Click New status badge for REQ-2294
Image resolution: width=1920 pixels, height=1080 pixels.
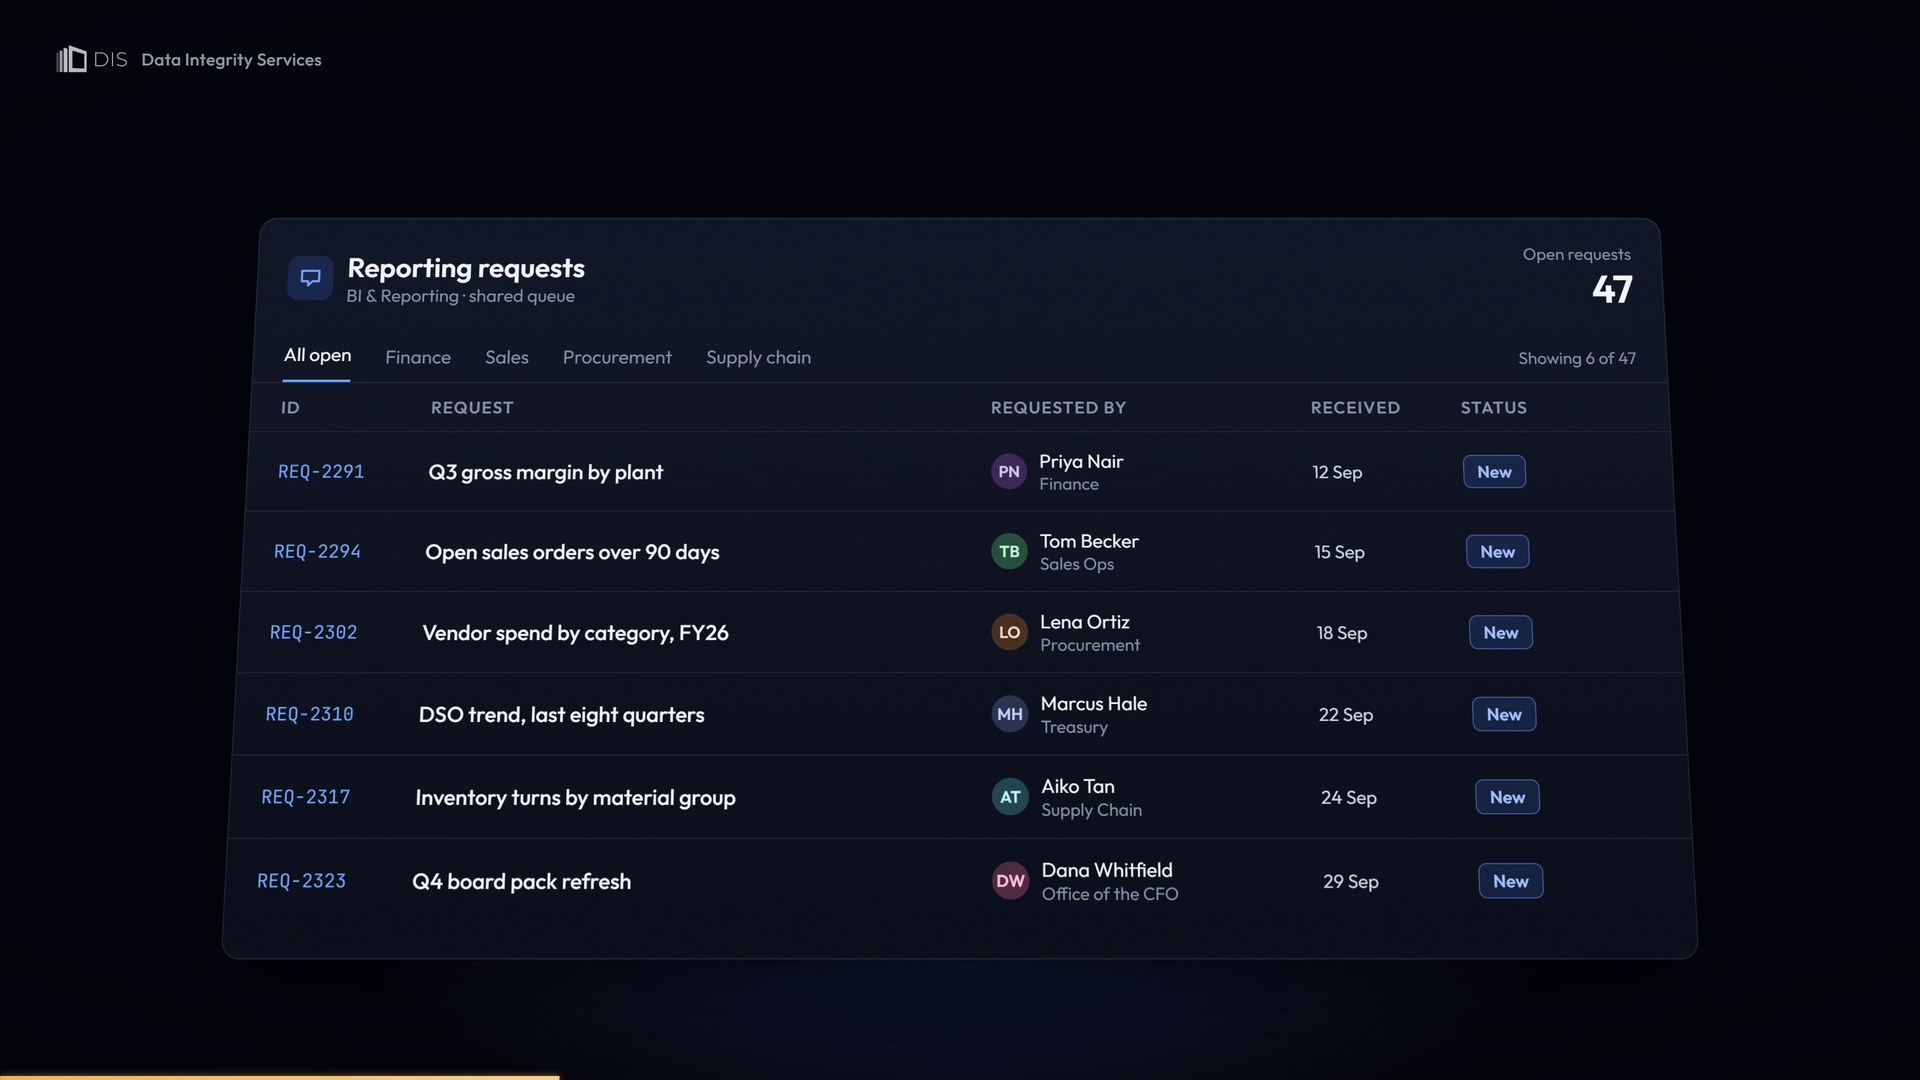click(x=1497, y=552)
